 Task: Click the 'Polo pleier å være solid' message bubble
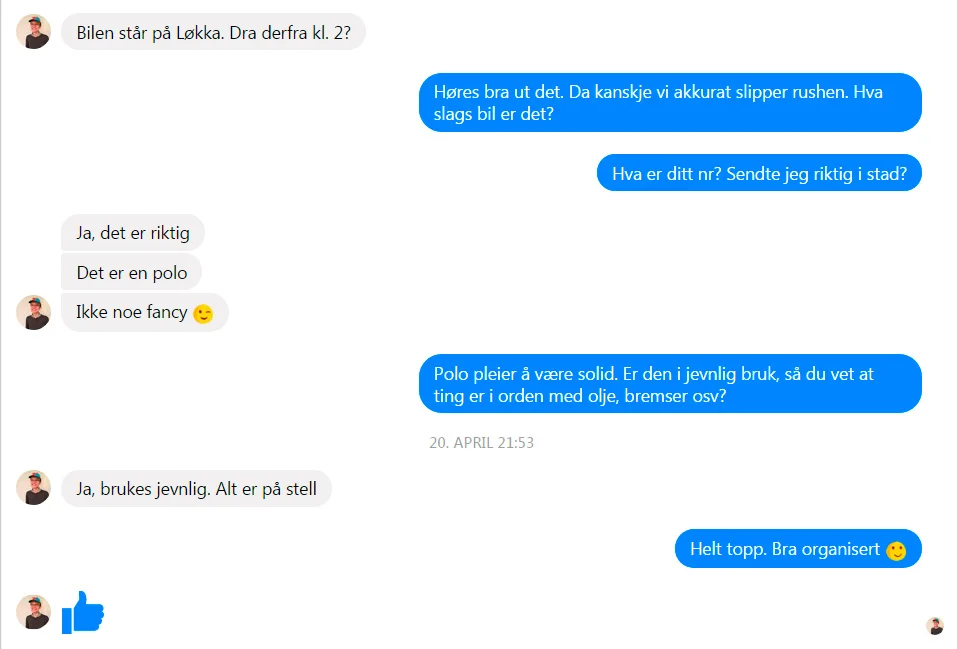[x=670, y=384]
